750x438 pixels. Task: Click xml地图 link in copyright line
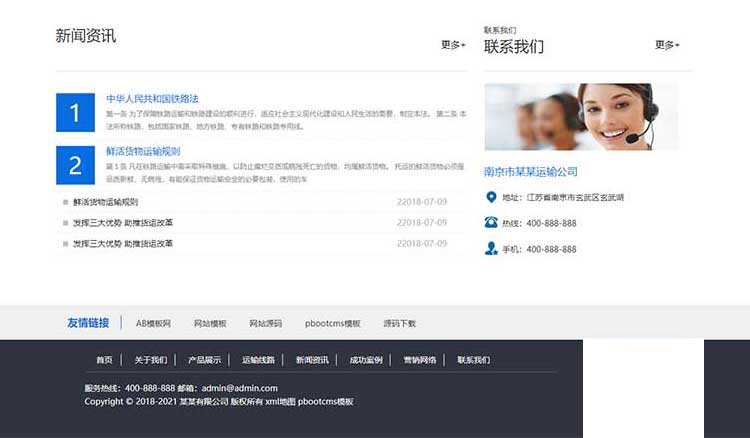click(x=280, y=402)
